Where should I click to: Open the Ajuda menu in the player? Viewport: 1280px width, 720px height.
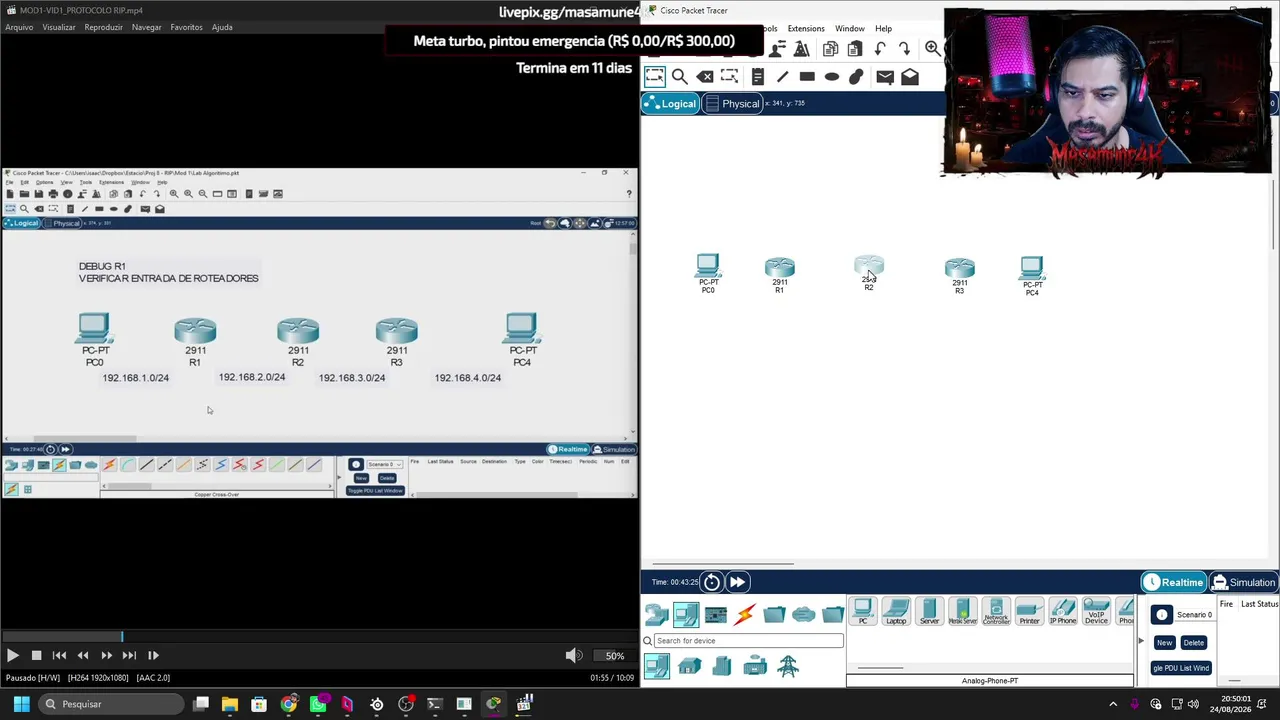[x=222, y=27]
